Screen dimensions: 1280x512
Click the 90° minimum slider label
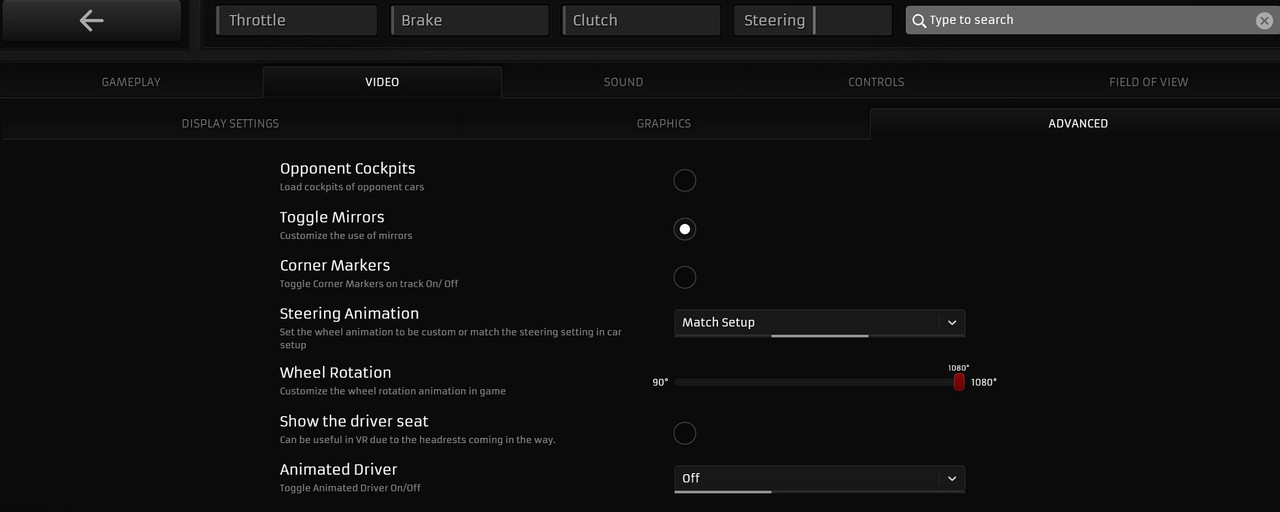660,382
